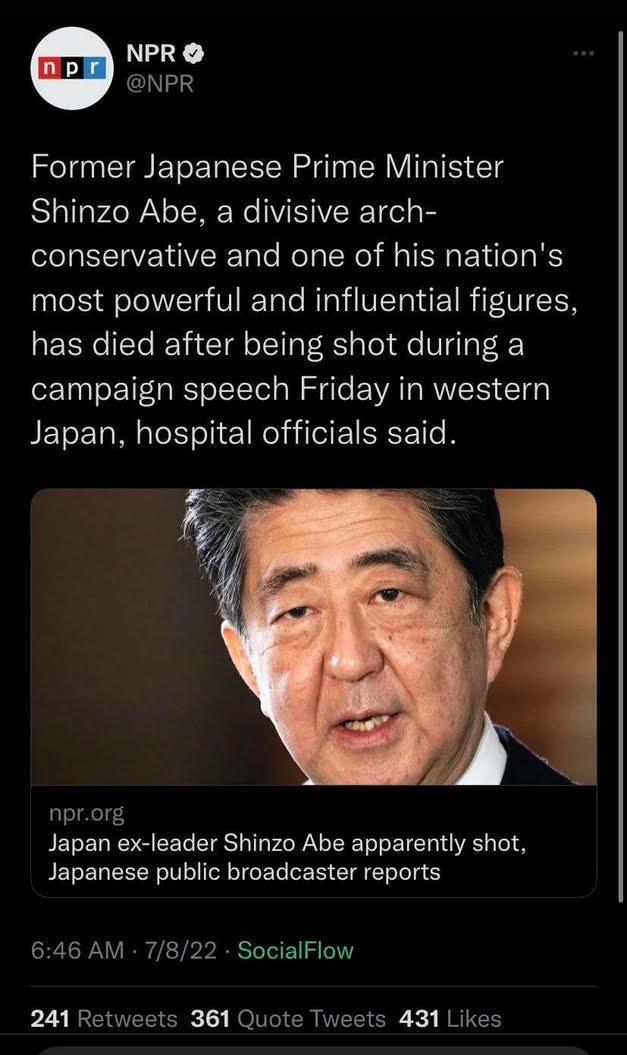Open the Shinzo Abe photo in link card

click(x=314, y=636)
